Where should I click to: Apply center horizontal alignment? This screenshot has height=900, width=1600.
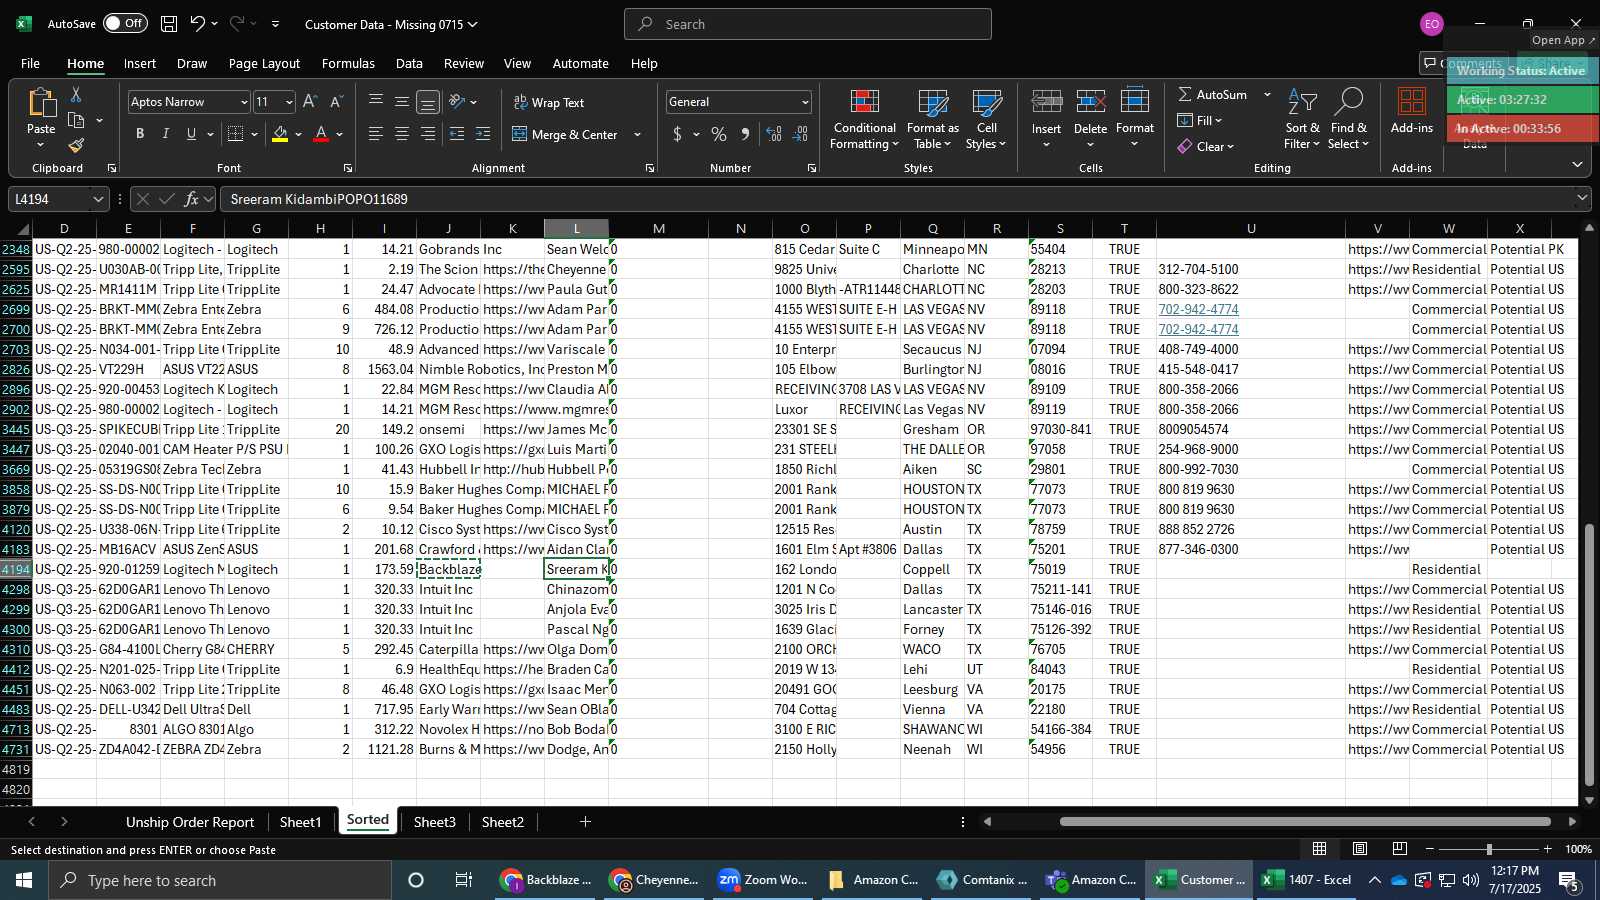click(x=402, y=134)
